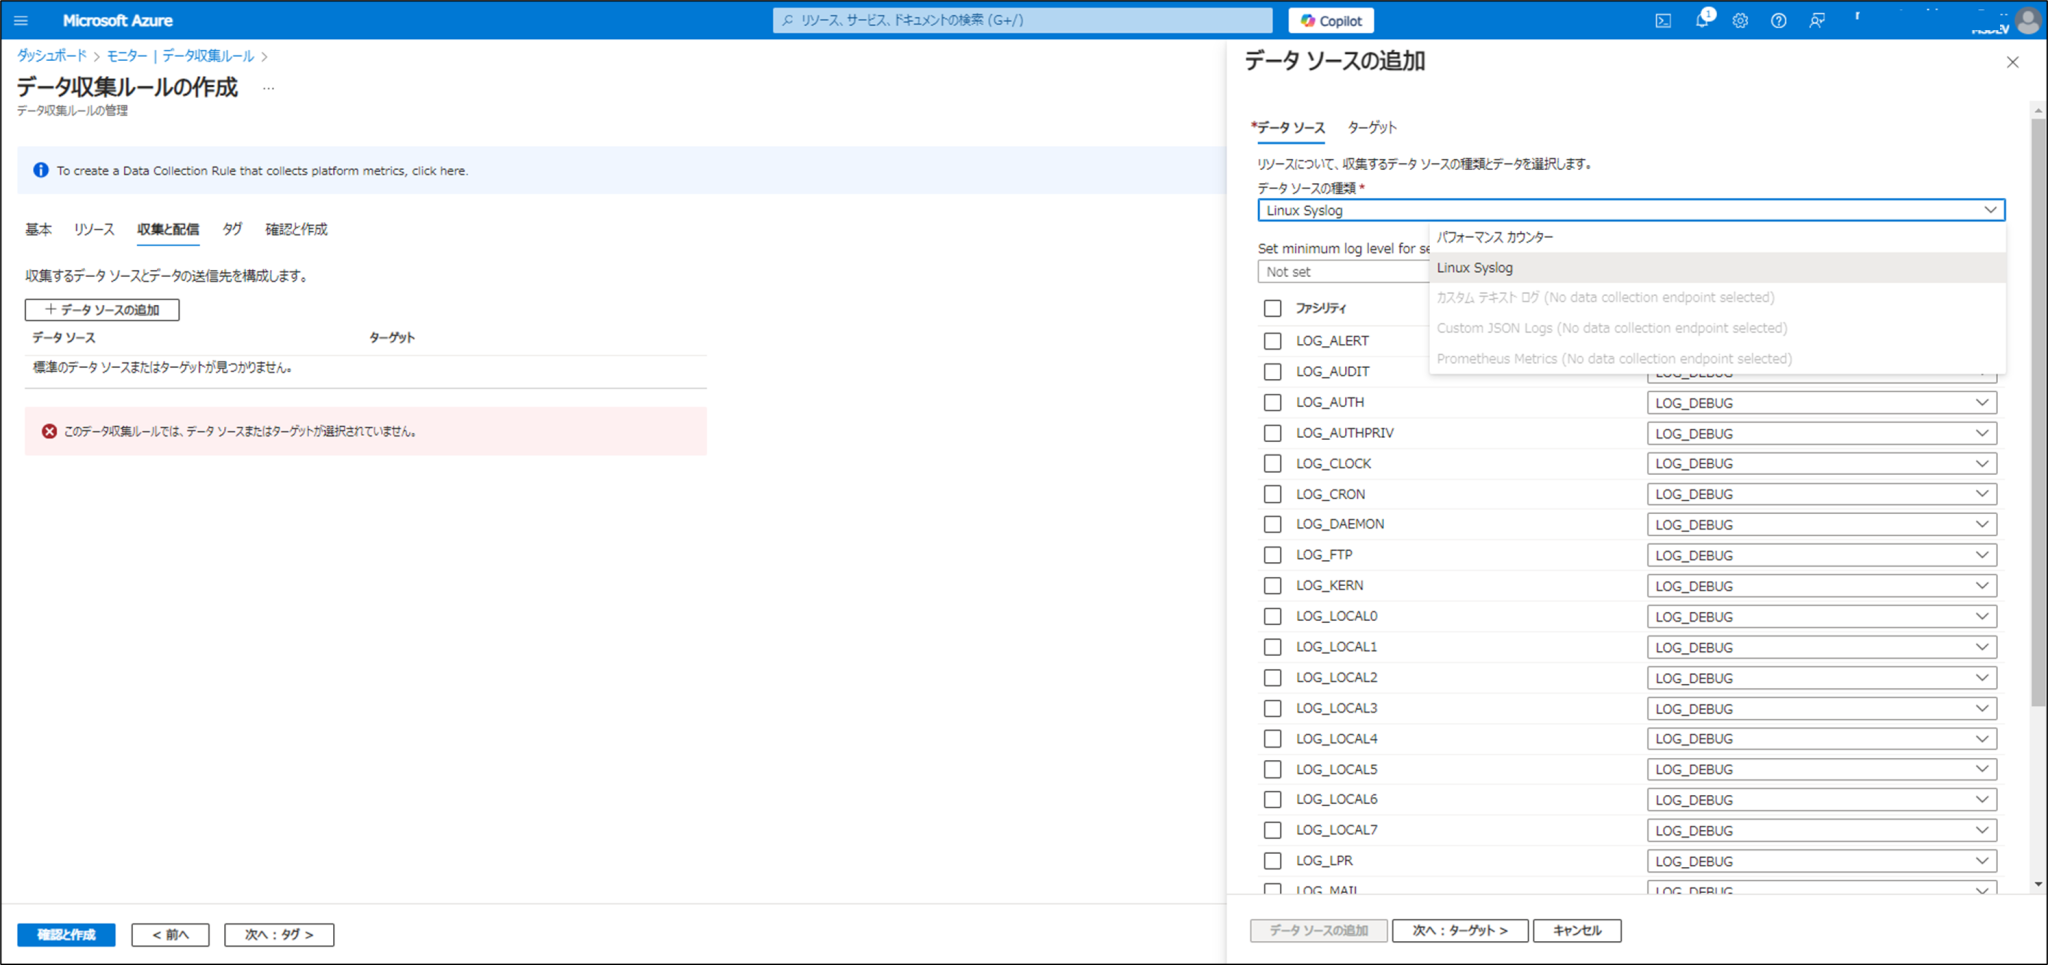The image size is (2048, 965).
Task: Open the account avatar menu
Action: 2029,20
